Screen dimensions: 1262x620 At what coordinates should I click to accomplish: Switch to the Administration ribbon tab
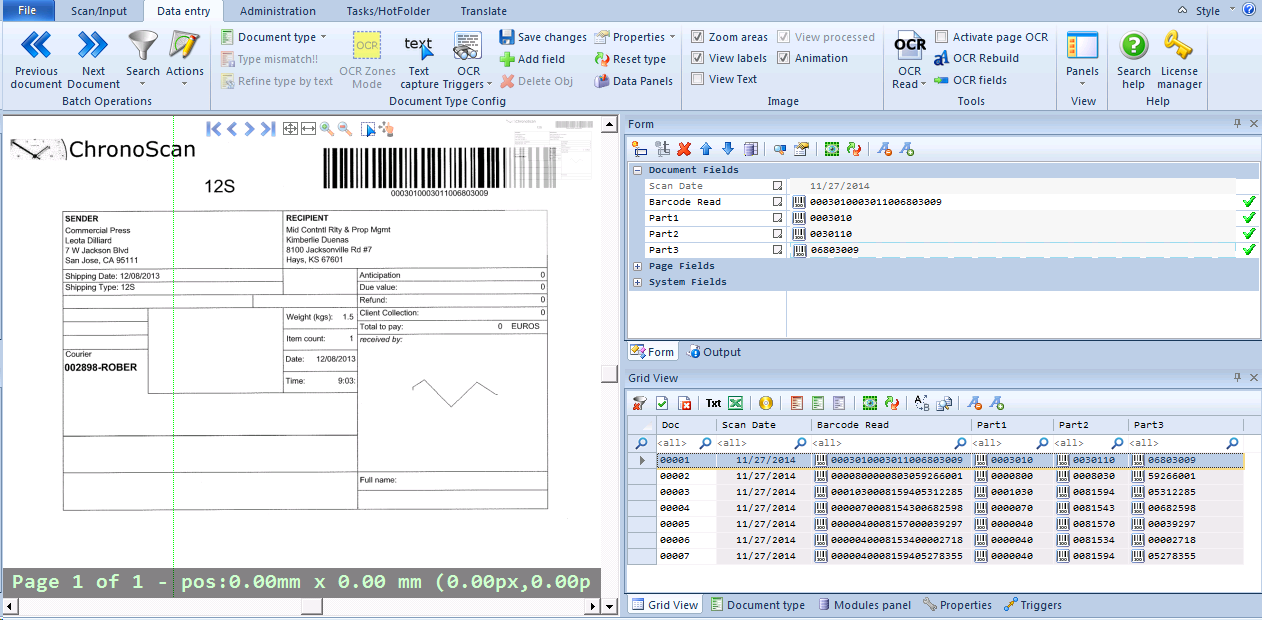pos(277,11)
